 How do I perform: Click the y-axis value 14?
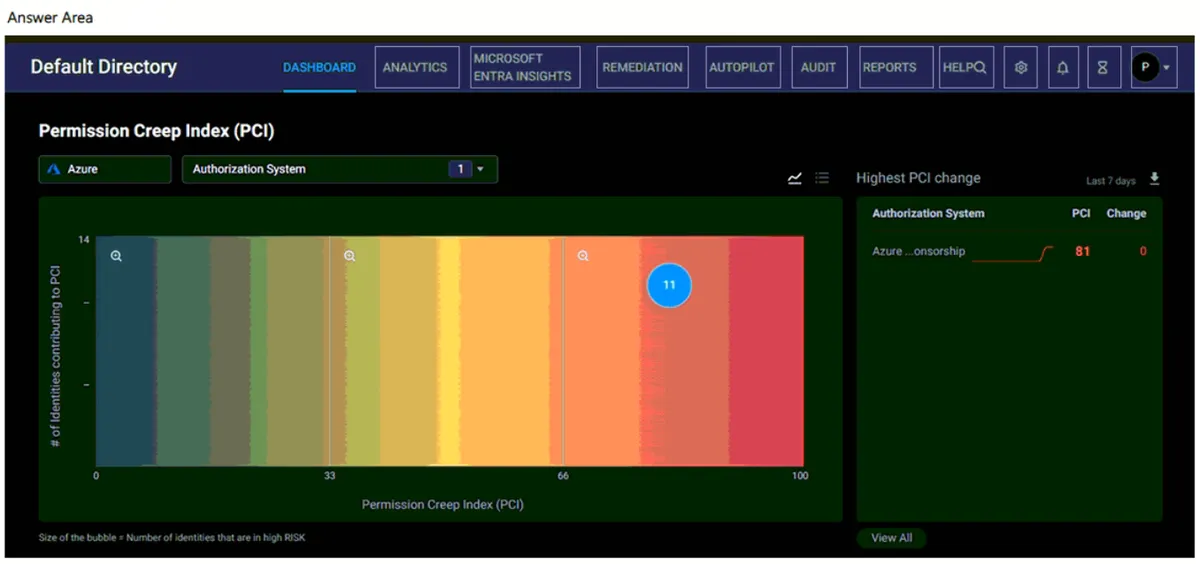(84, 240)
